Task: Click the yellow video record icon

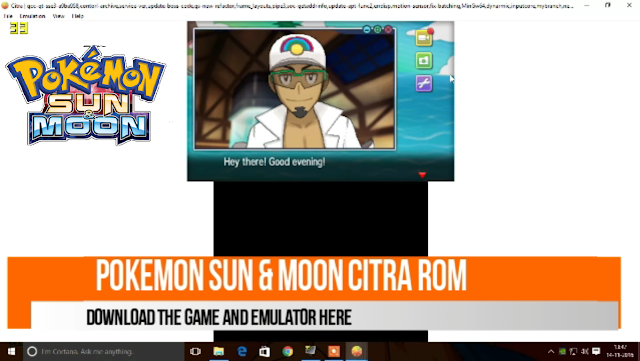Action: click(x=424, y=37)
